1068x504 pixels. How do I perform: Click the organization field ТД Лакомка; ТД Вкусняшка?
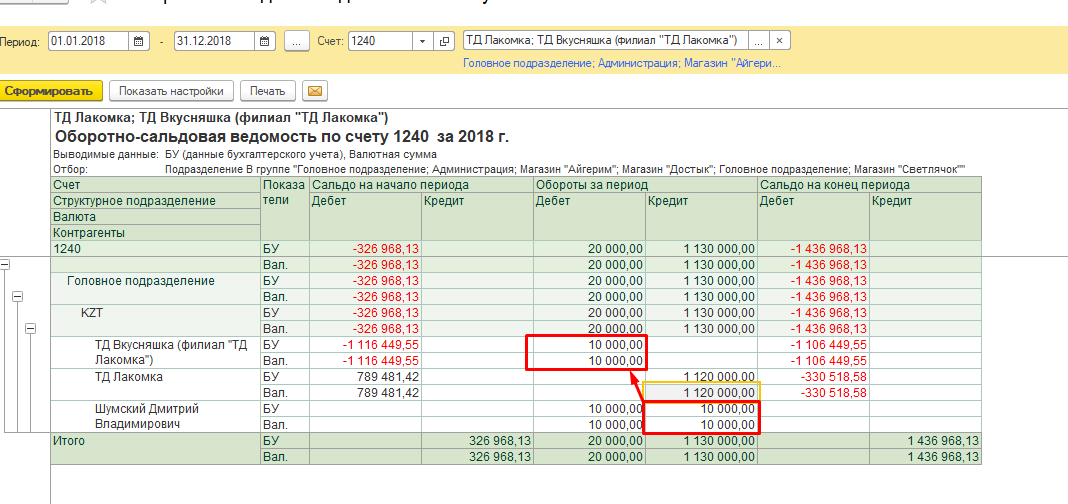click(x=606, y=41)
